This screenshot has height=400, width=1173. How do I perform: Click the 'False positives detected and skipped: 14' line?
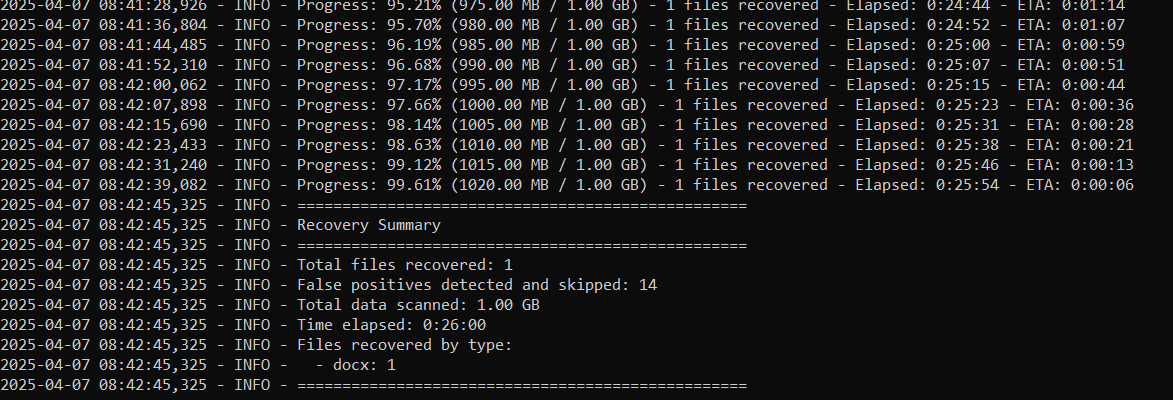(476, 285)
